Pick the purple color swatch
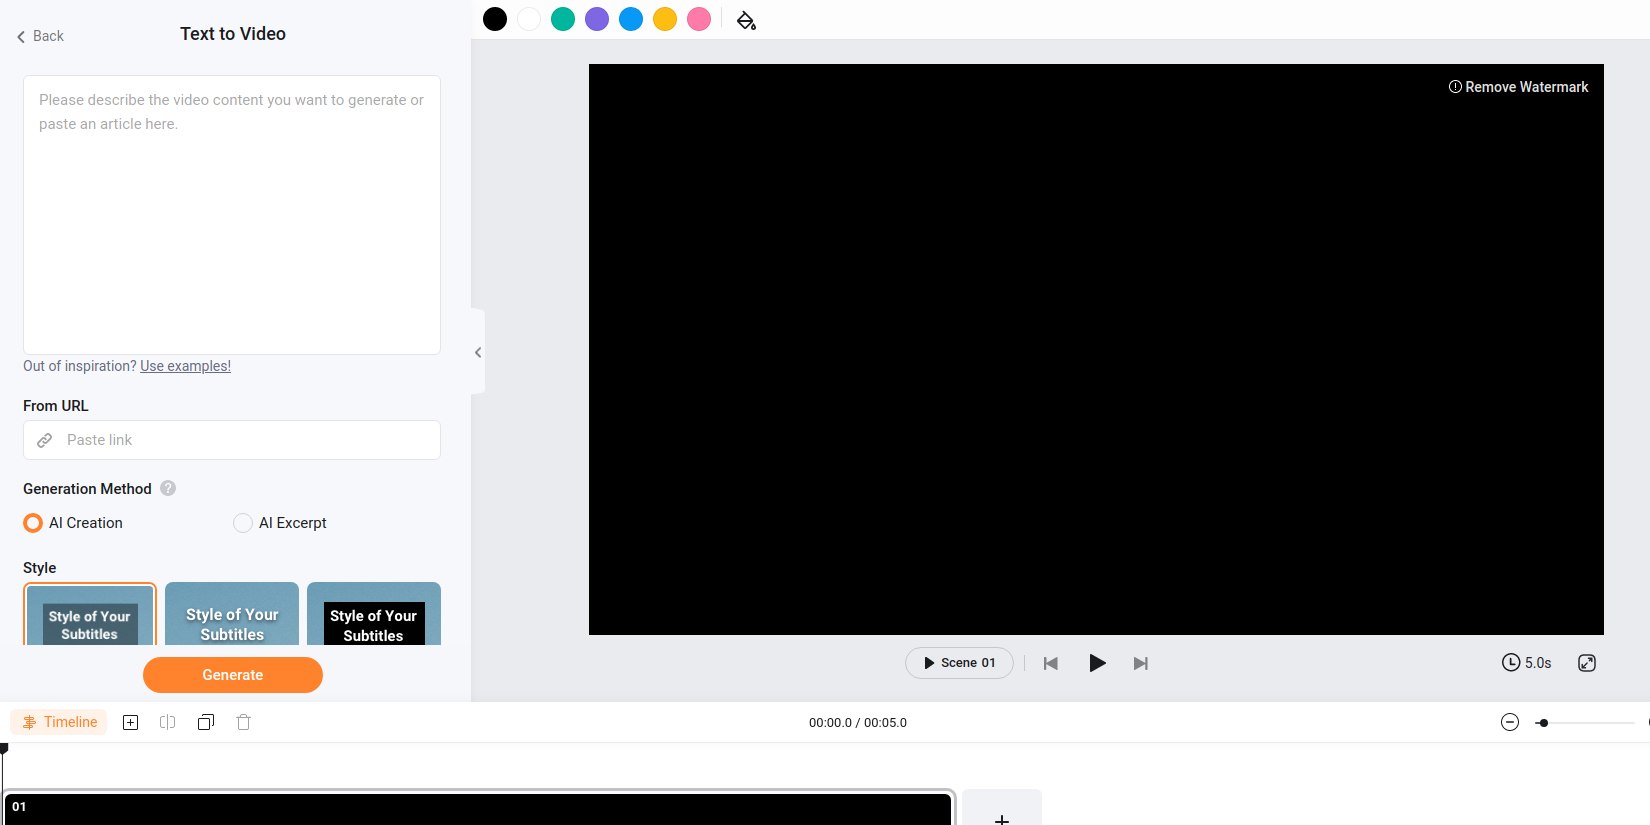This screenshot has width=1650, height=825. click(597, 19)
